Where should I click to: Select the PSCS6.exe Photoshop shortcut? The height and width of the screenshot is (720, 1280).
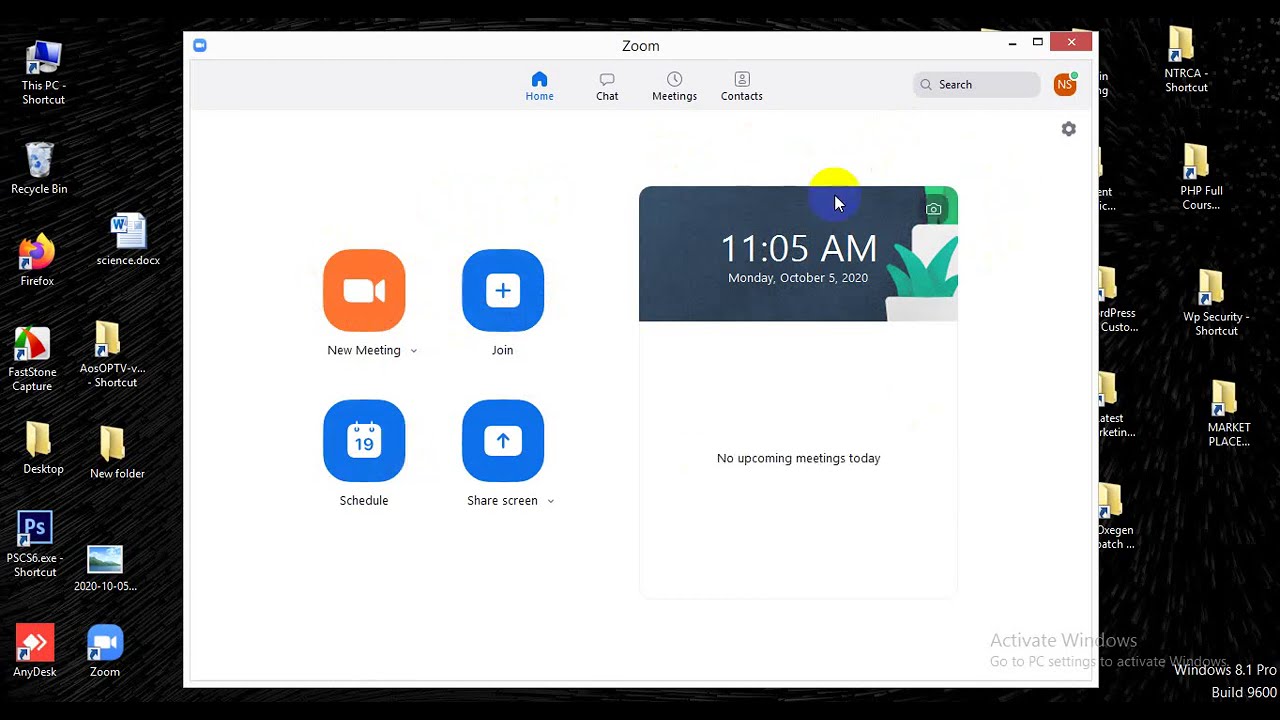click(x=35, y=545)
